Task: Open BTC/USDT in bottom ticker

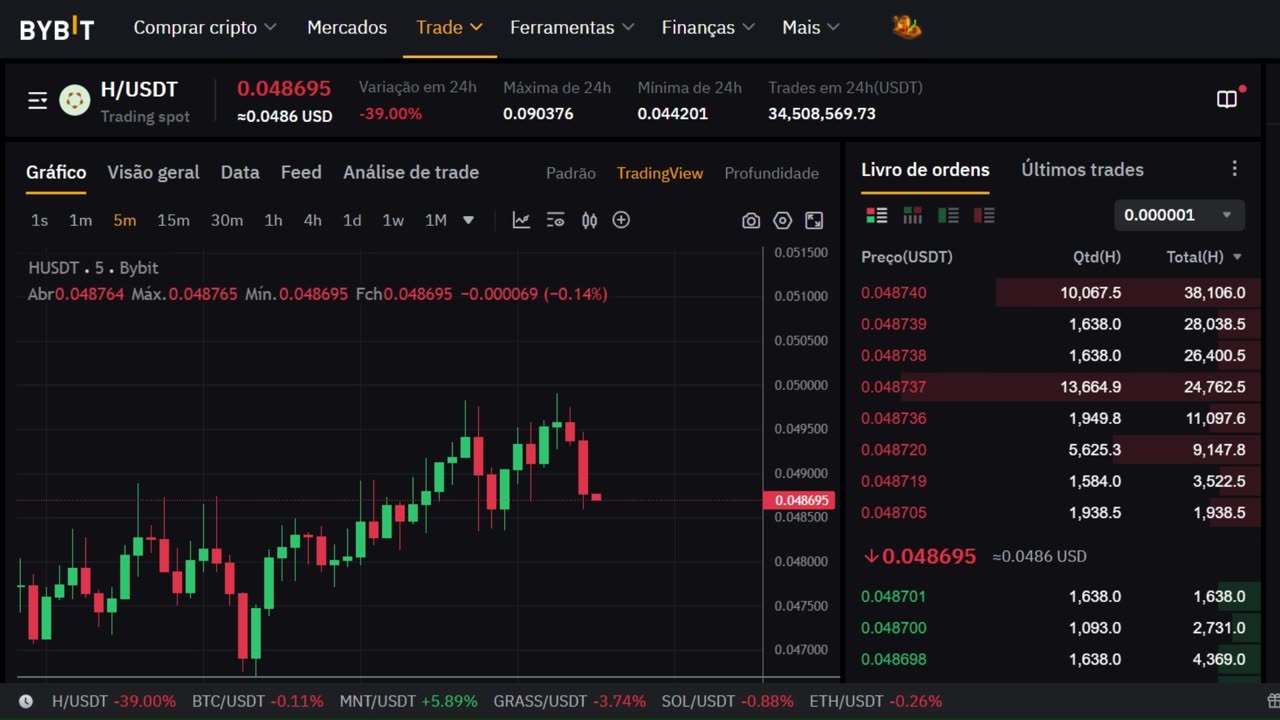Action: click(258, 701)
